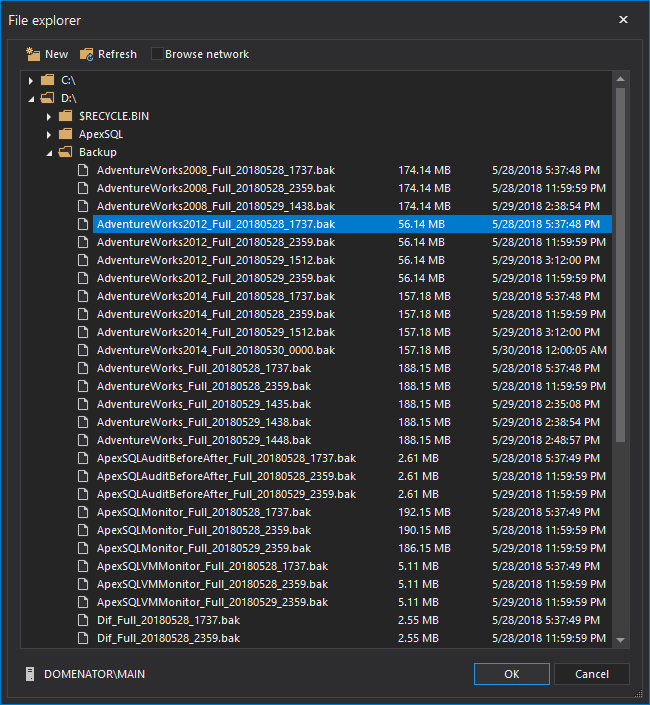Click the server icon beside DOMENATOR\MAIN
Image resolution: width=650 pixels, height=705 pixels.
[31, 674]
